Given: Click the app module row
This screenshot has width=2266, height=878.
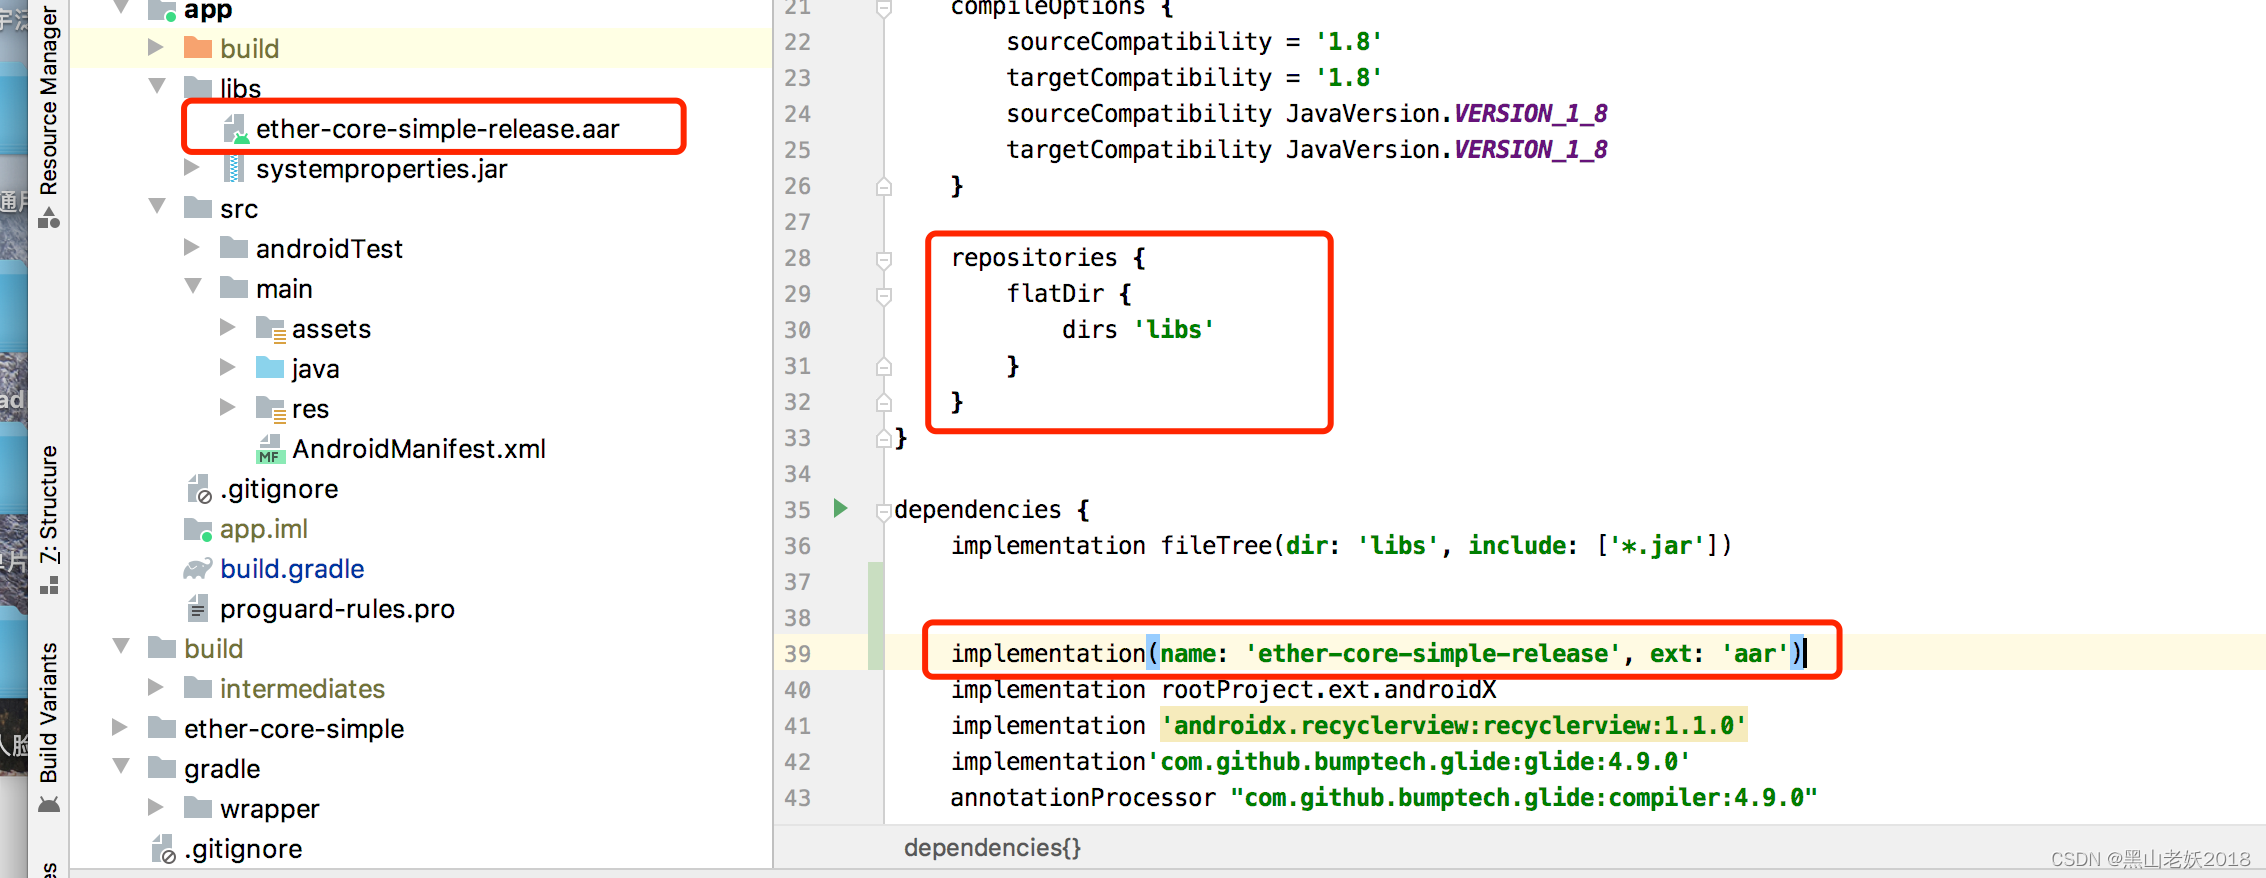Looking at the screenshot, I should [420, 11].
